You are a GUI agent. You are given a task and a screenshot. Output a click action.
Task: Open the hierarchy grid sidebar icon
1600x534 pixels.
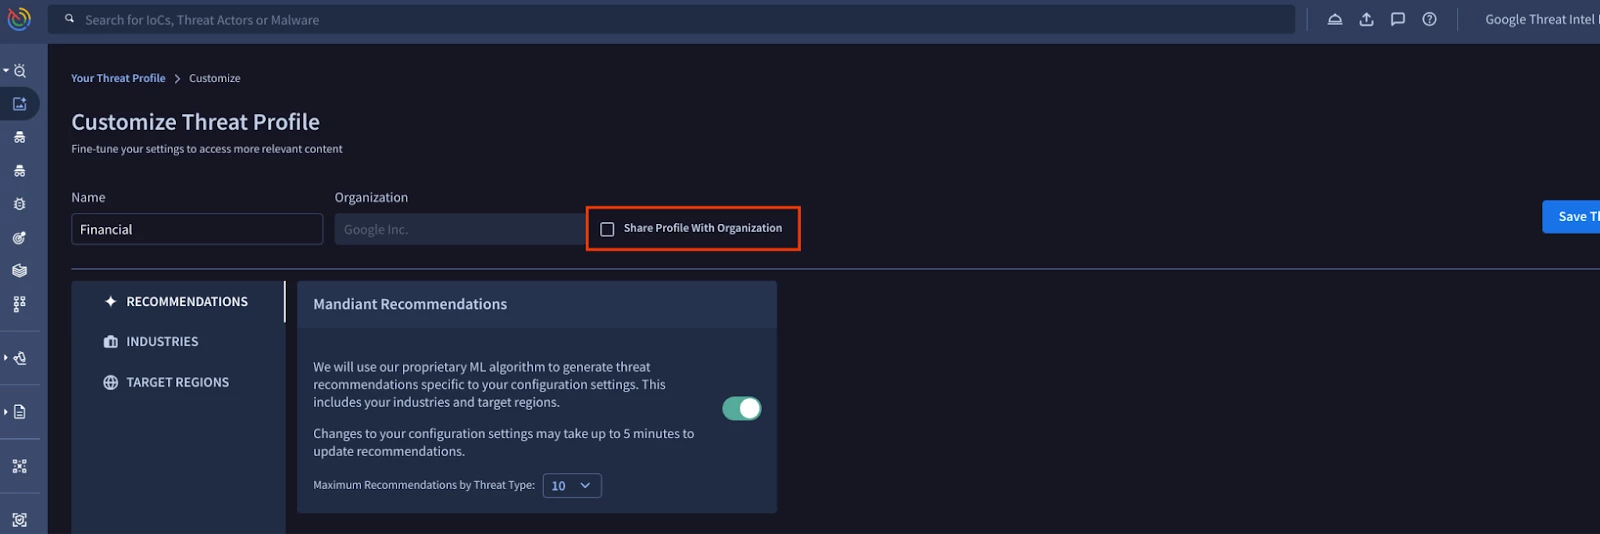pos(19,304)
